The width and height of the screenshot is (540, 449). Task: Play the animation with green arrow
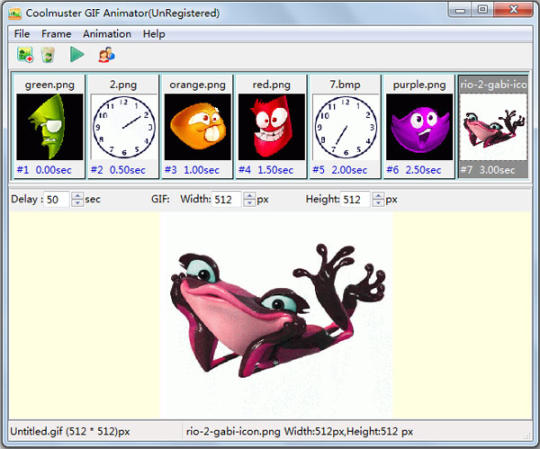pos(77,54)
